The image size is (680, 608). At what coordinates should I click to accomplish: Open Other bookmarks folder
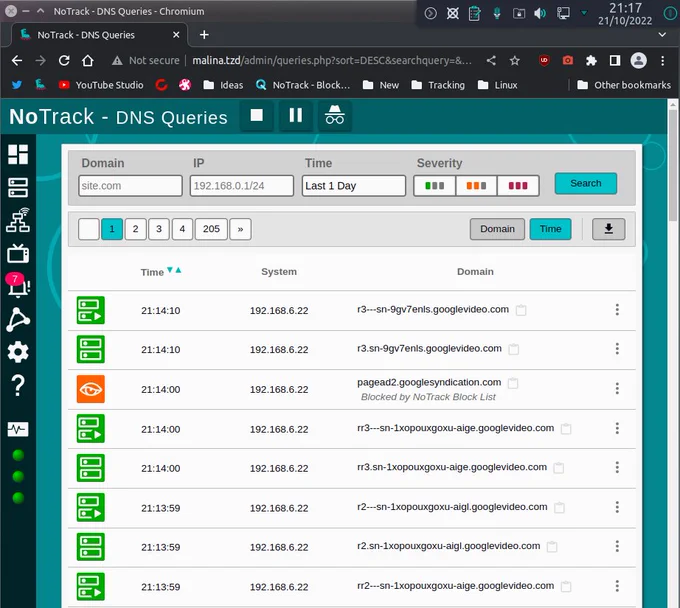(x=624, y=85)
